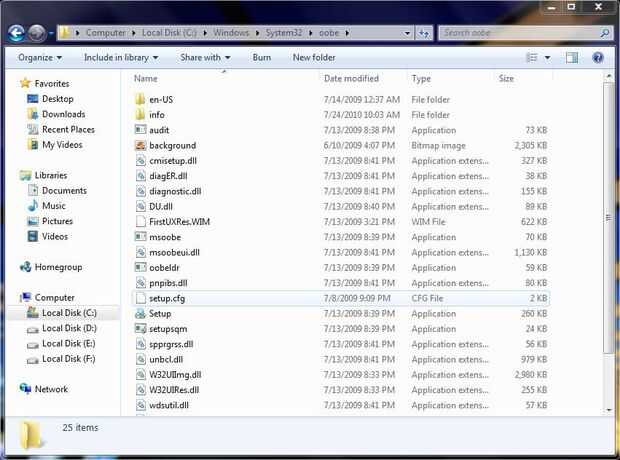Select Local Disk (C:) in the breadcrumb
This screenshot has width=620, height=460.
(x=169, y=33)
